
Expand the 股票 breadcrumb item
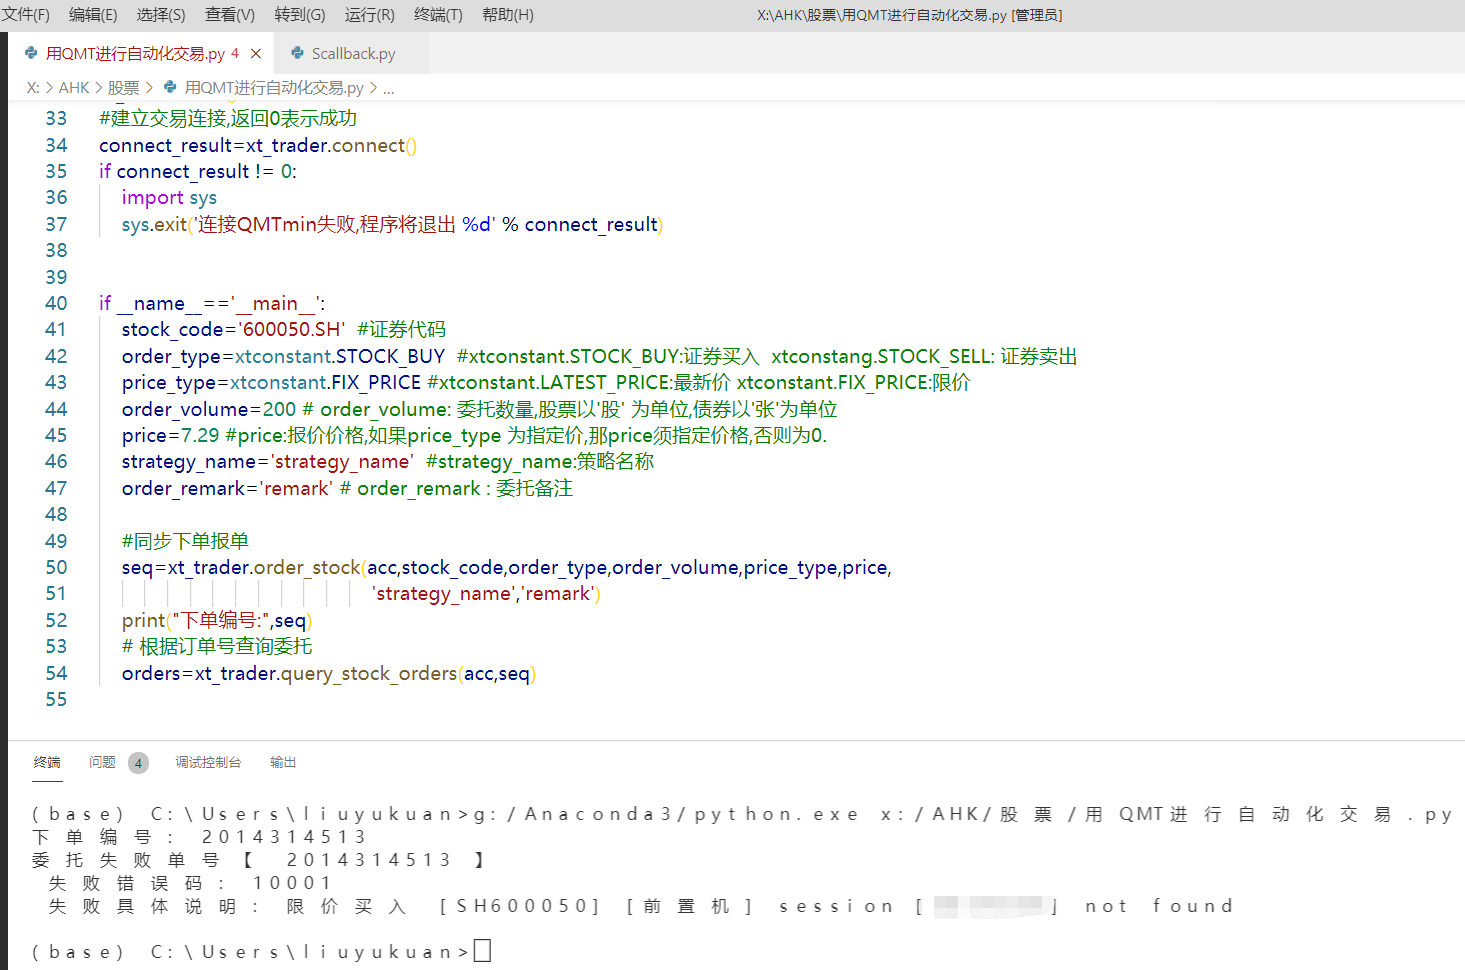click(124, 88)
